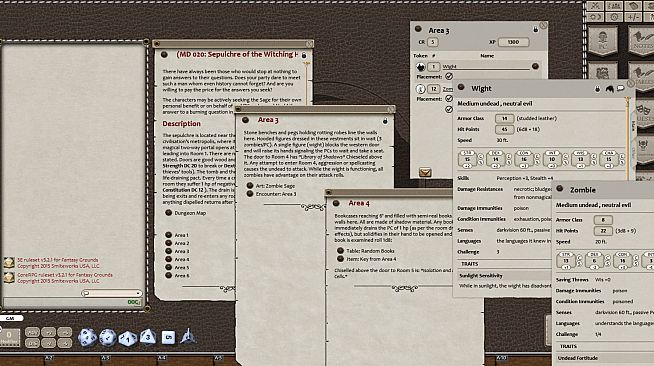Click the Wight CON ability score box

click(x=524, y=159)
